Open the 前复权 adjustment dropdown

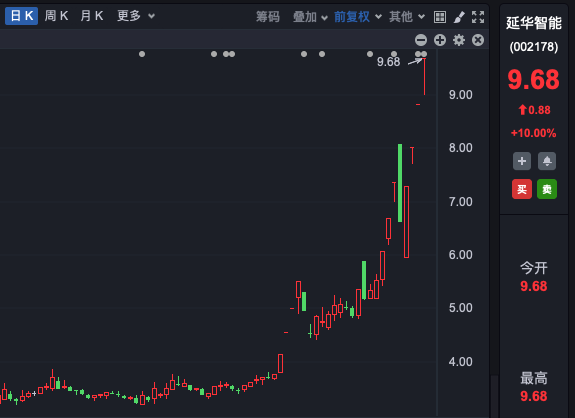click(358, 16)
